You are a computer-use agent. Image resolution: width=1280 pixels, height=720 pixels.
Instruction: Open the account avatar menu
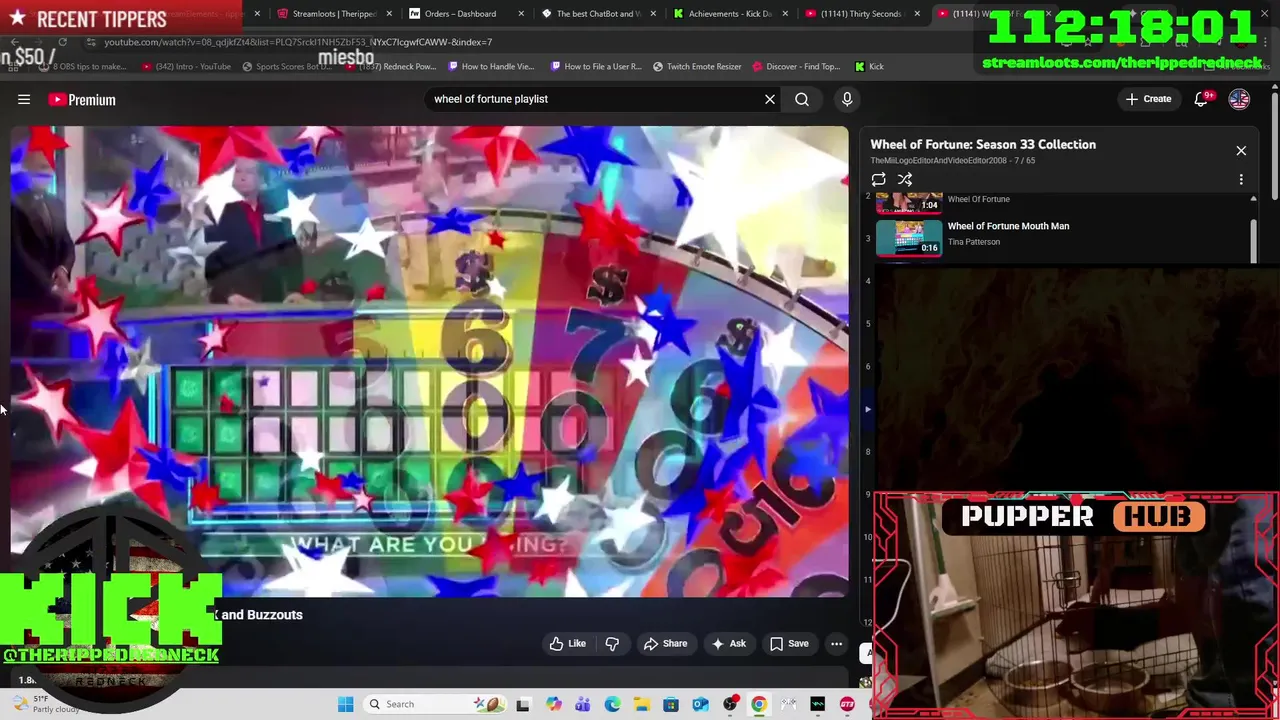1239,99
